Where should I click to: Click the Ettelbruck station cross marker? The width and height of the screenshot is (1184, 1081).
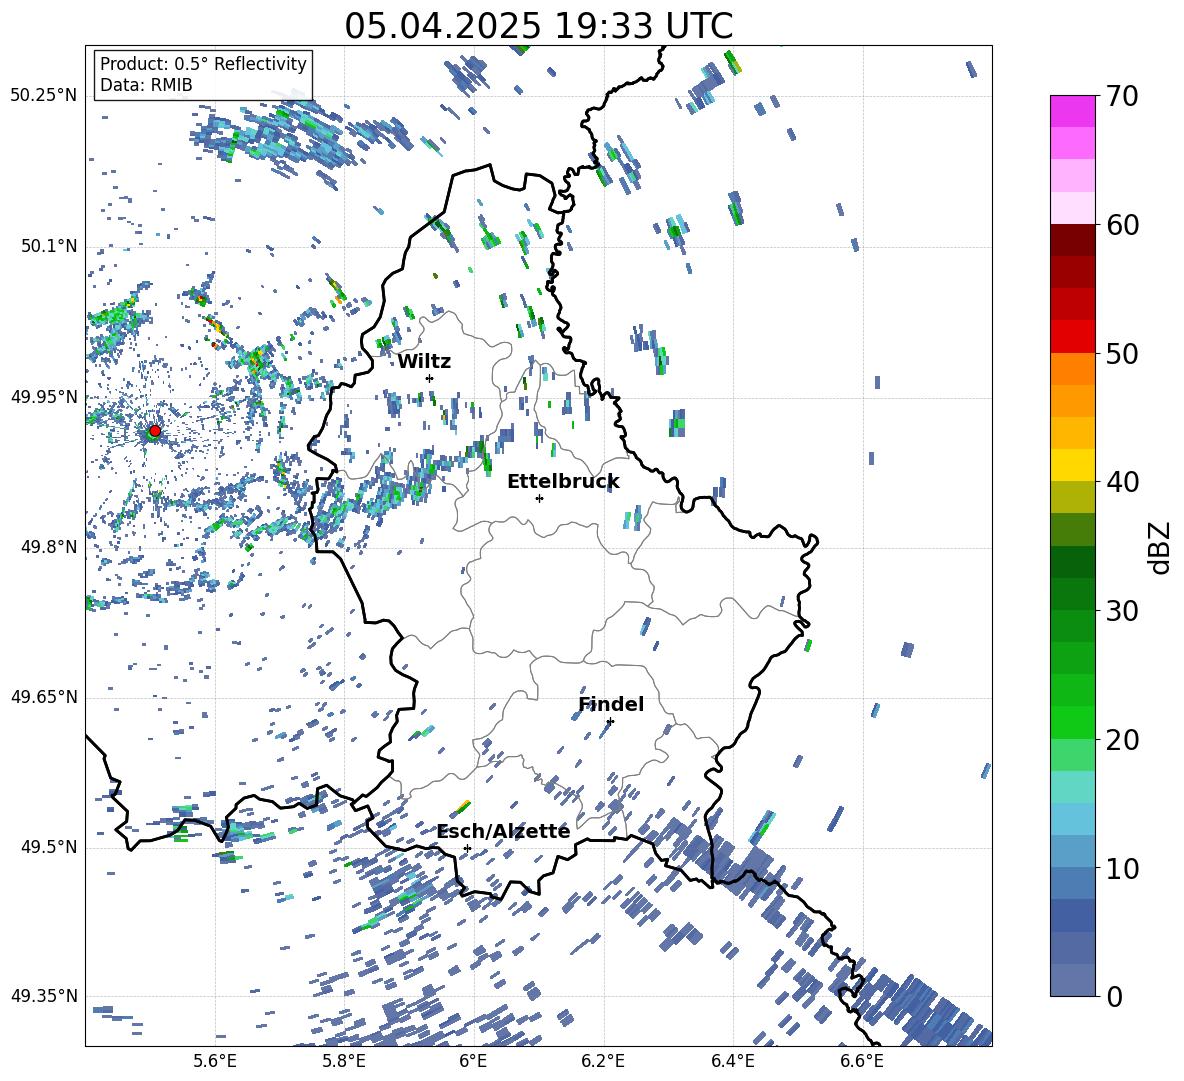point(539,498)
